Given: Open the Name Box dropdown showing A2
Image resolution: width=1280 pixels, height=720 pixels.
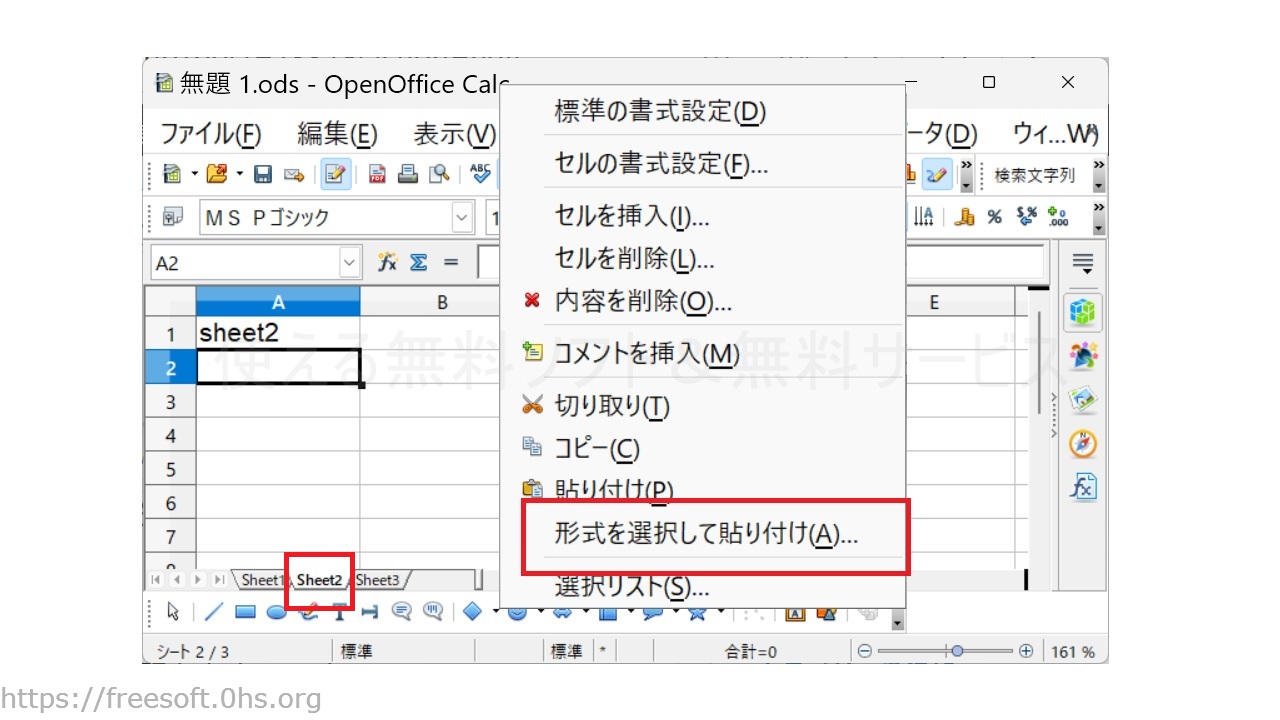Looking at the screenshot, I should click(x=349, y=263).
